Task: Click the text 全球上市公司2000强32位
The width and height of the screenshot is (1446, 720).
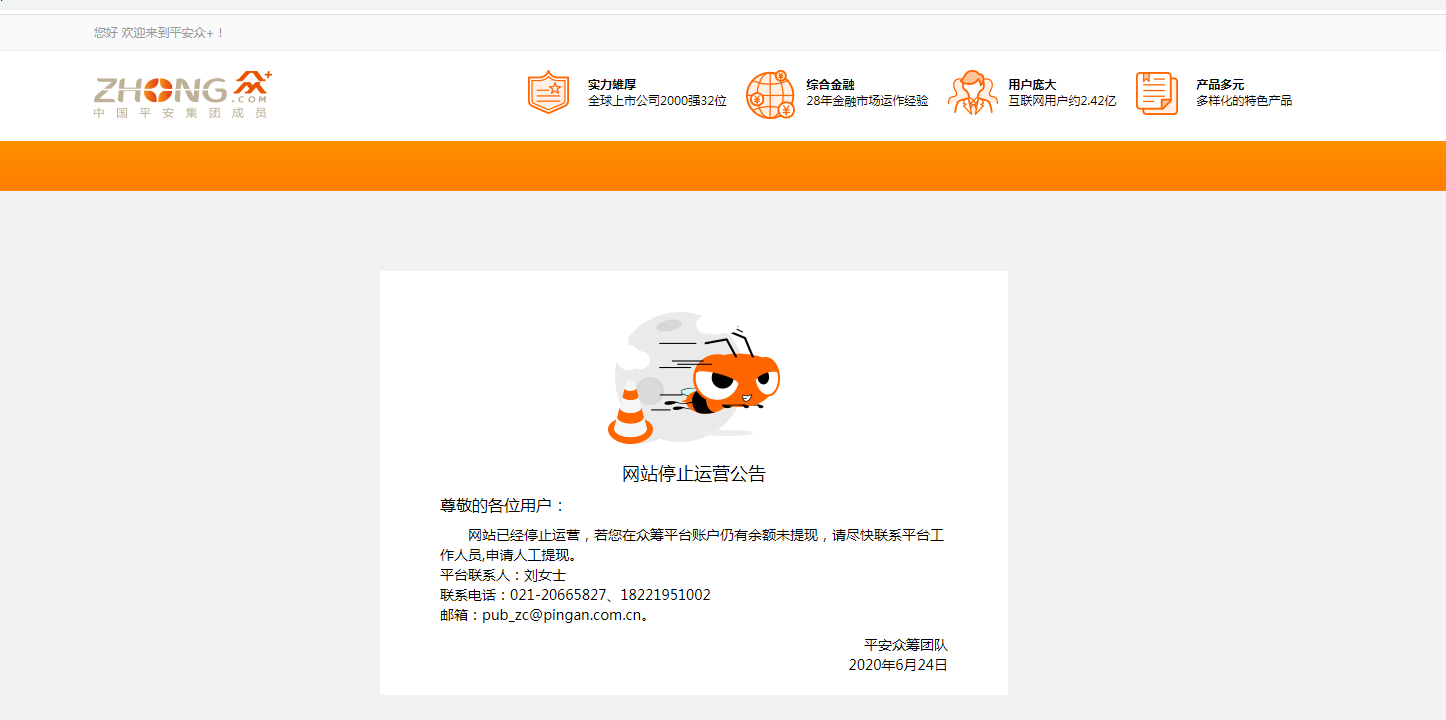Action: [x=658, y=102]
